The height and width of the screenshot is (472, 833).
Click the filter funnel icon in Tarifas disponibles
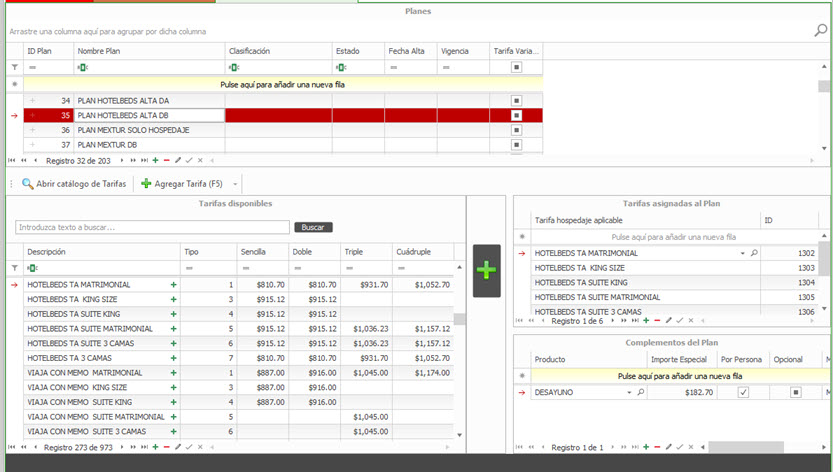tap(14, 268)
